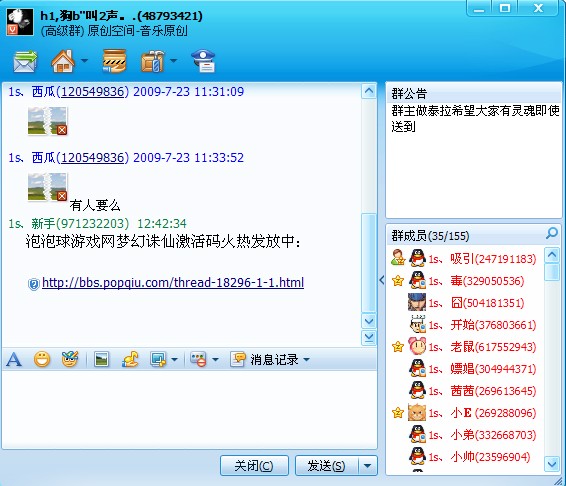Click the admin star beside 毒
Screen dimensions: 566x486
tap(398, 281)
